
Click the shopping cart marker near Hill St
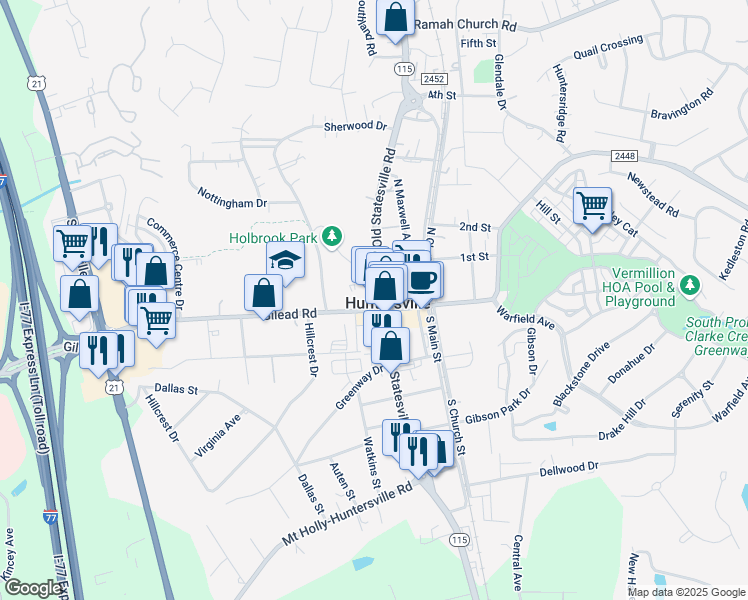tap(592, 208)
